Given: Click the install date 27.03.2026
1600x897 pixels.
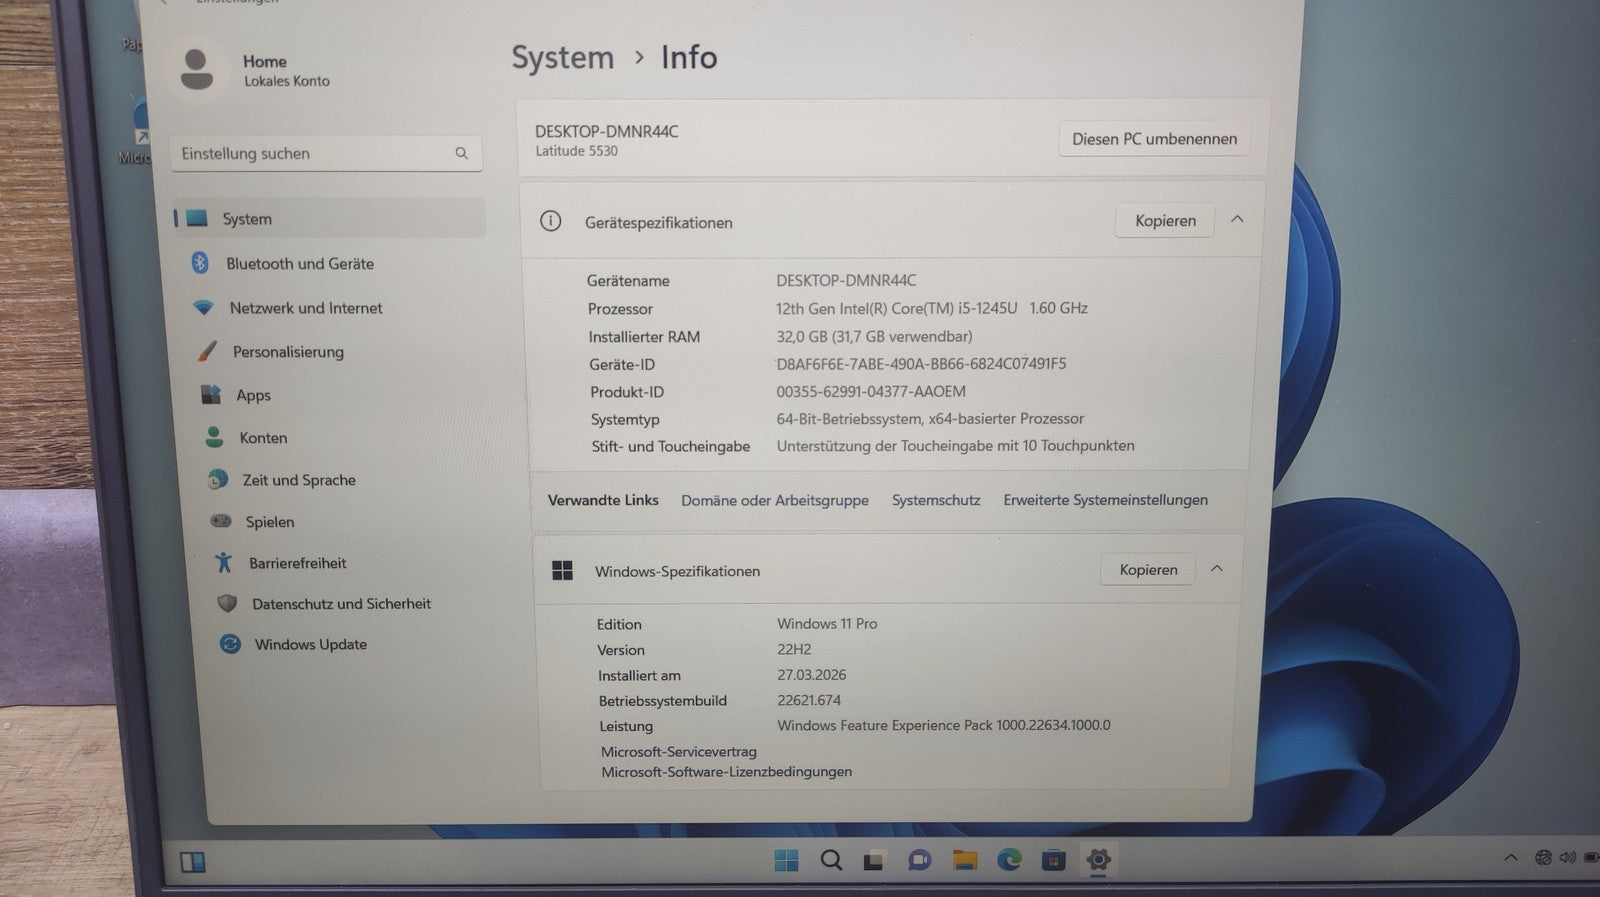Looking at the screenshot, I should click(811, 675).
